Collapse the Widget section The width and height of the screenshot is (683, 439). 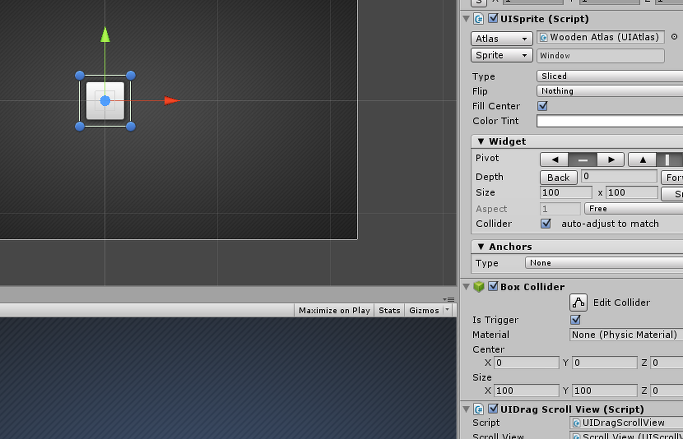click(481, 141)
